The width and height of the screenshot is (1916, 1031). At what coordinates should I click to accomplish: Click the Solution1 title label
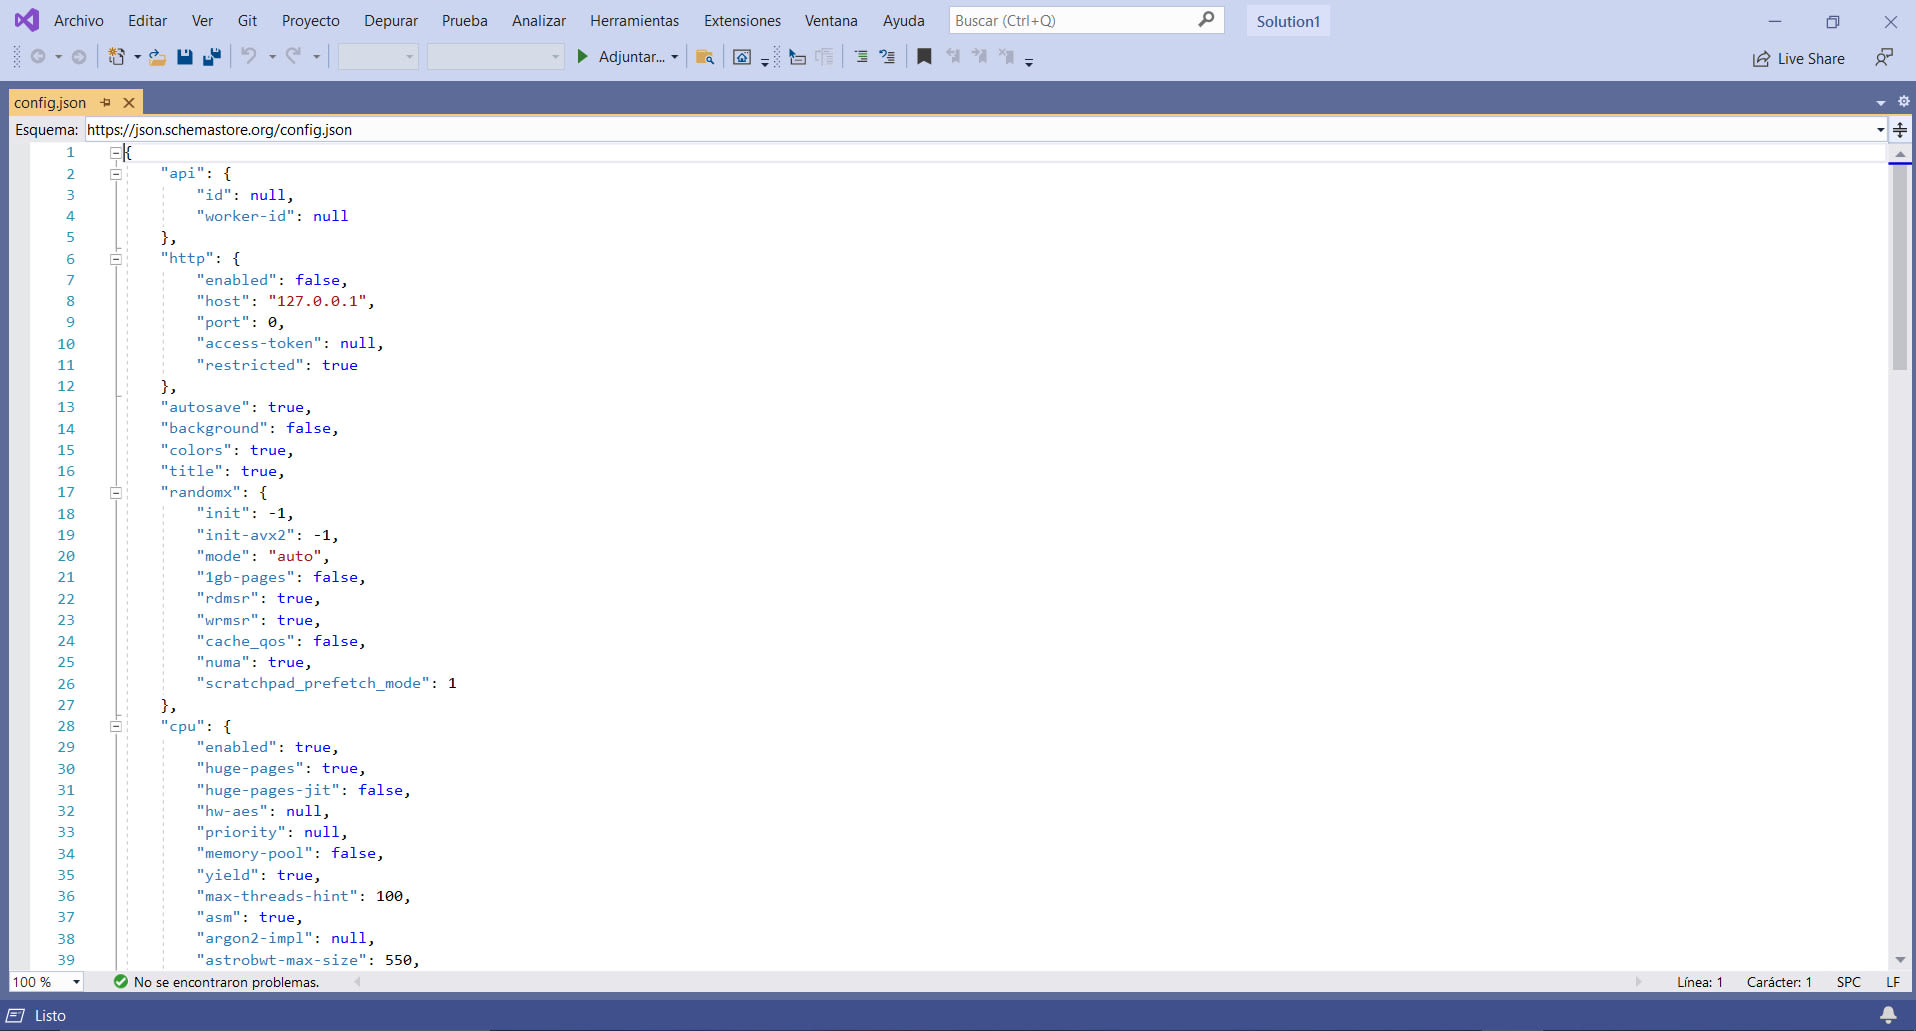coord(1288,21)
